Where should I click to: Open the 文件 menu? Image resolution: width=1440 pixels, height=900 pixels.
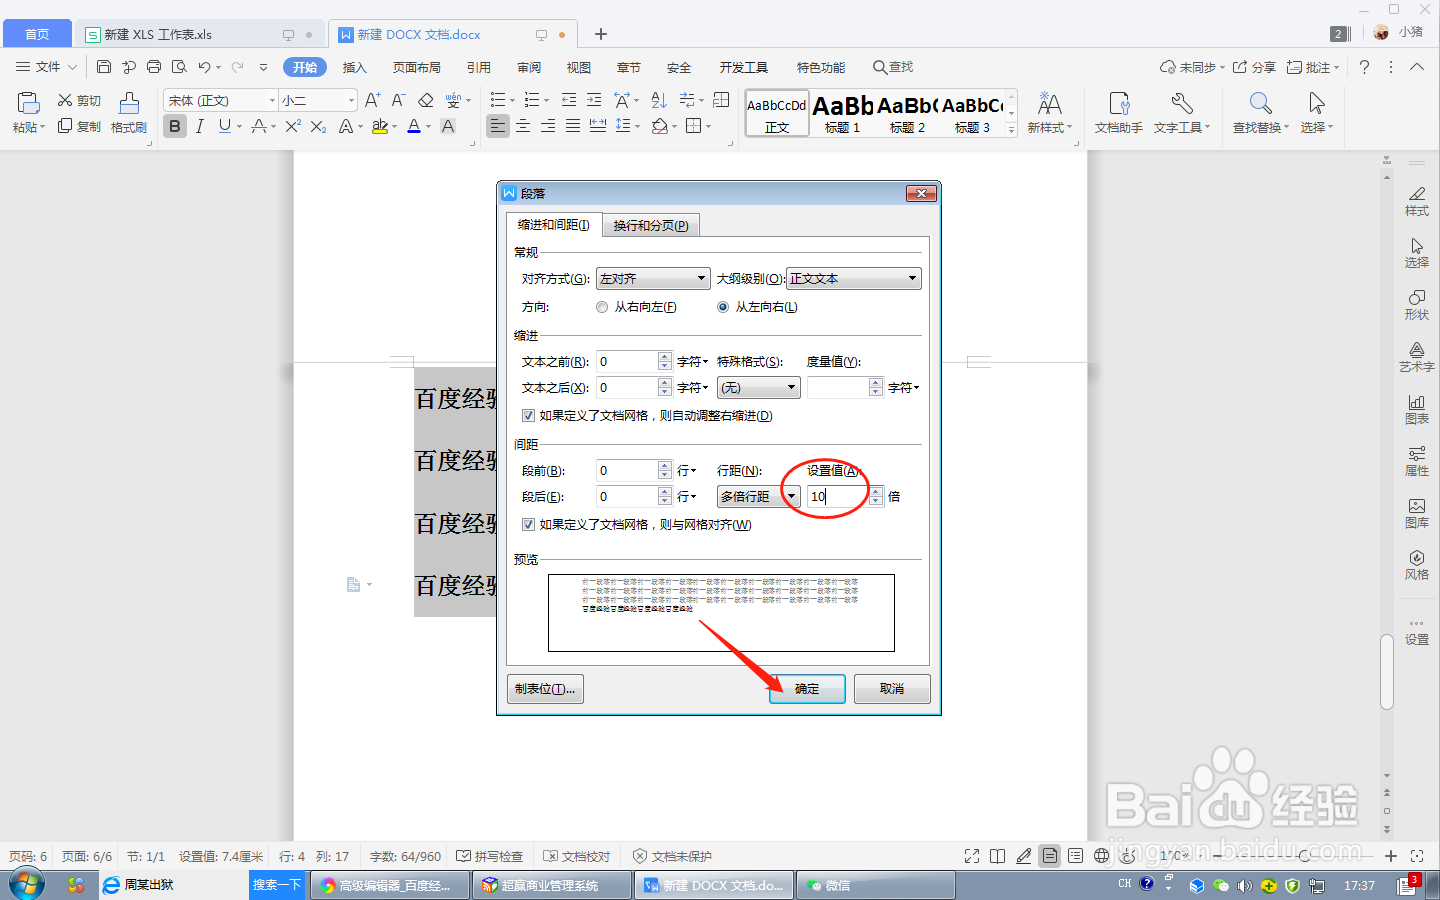pos(47,67)
